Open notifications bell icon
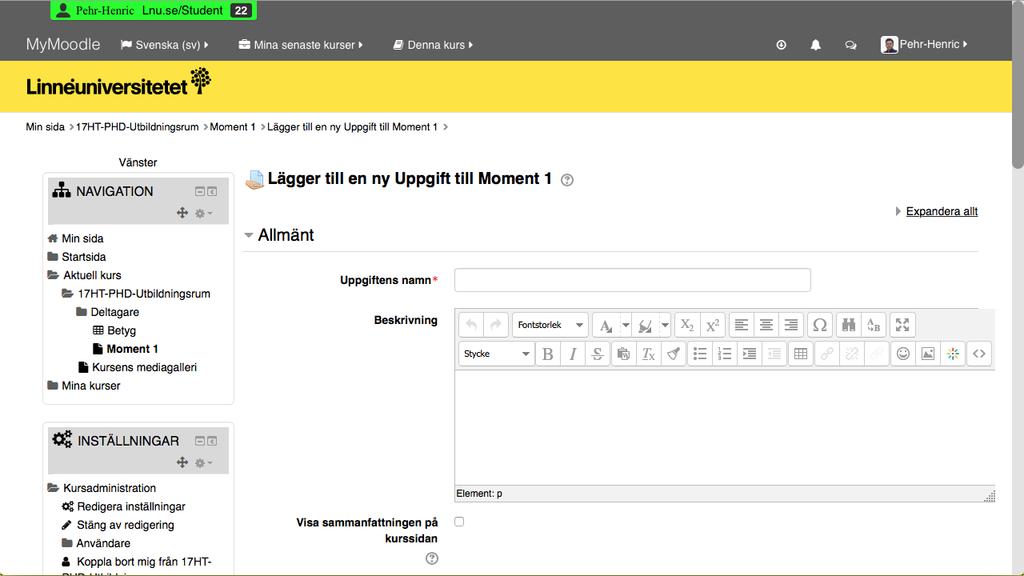 816,45
